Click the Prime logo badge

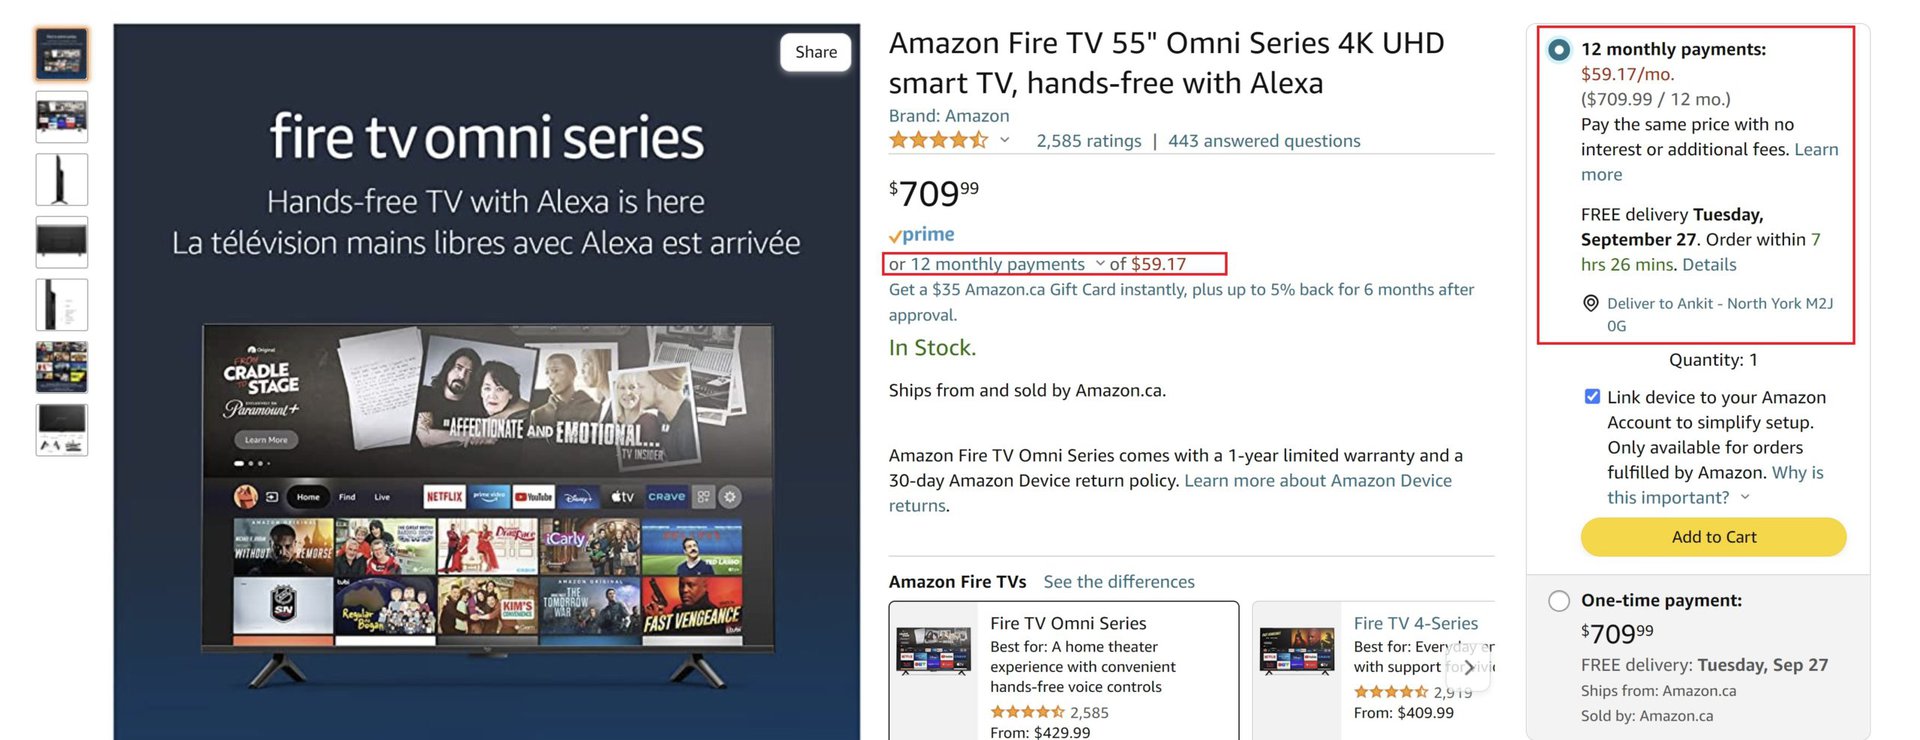922,235
